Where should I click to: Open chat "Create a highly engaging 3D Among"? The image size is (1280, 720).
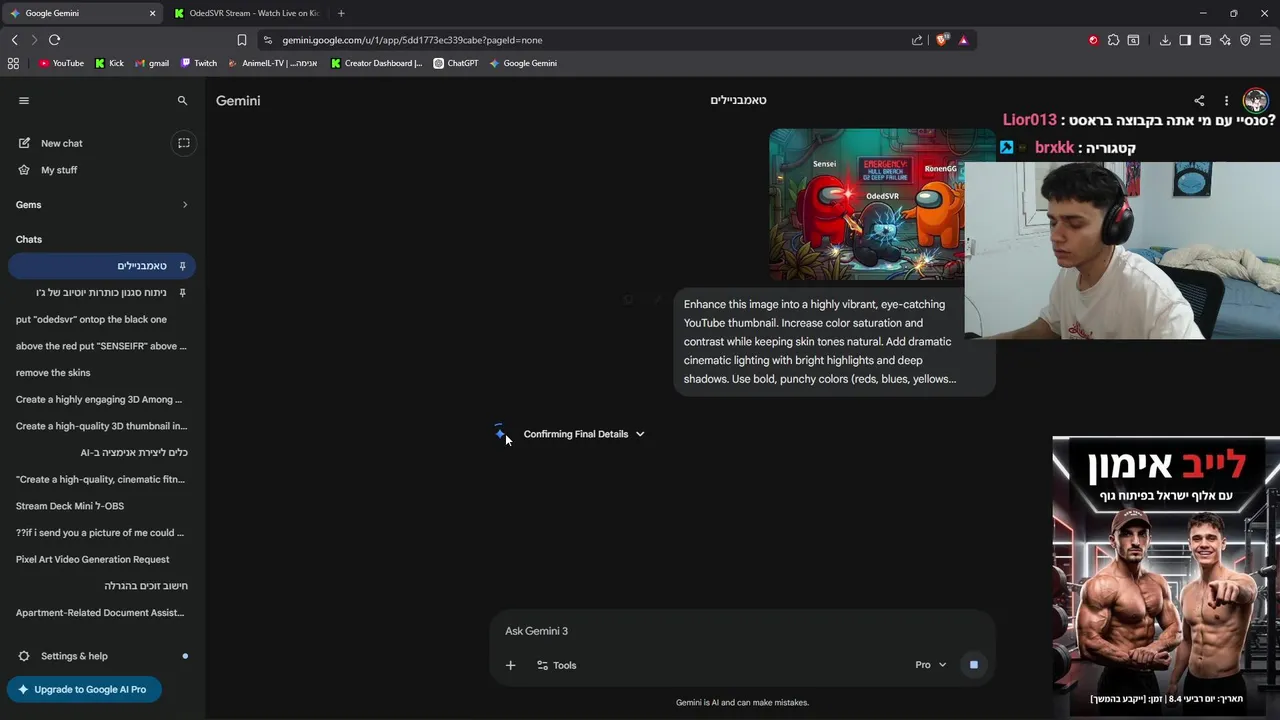click(x=101, y=399)
